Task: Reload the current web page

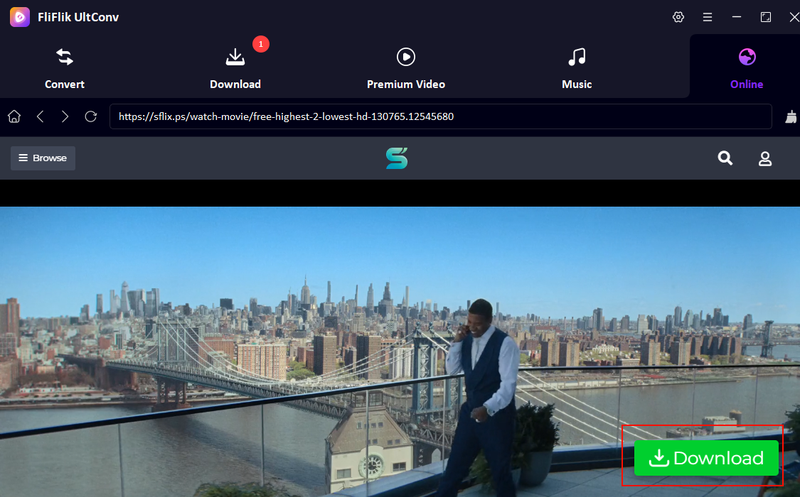Action: (91, 116)
